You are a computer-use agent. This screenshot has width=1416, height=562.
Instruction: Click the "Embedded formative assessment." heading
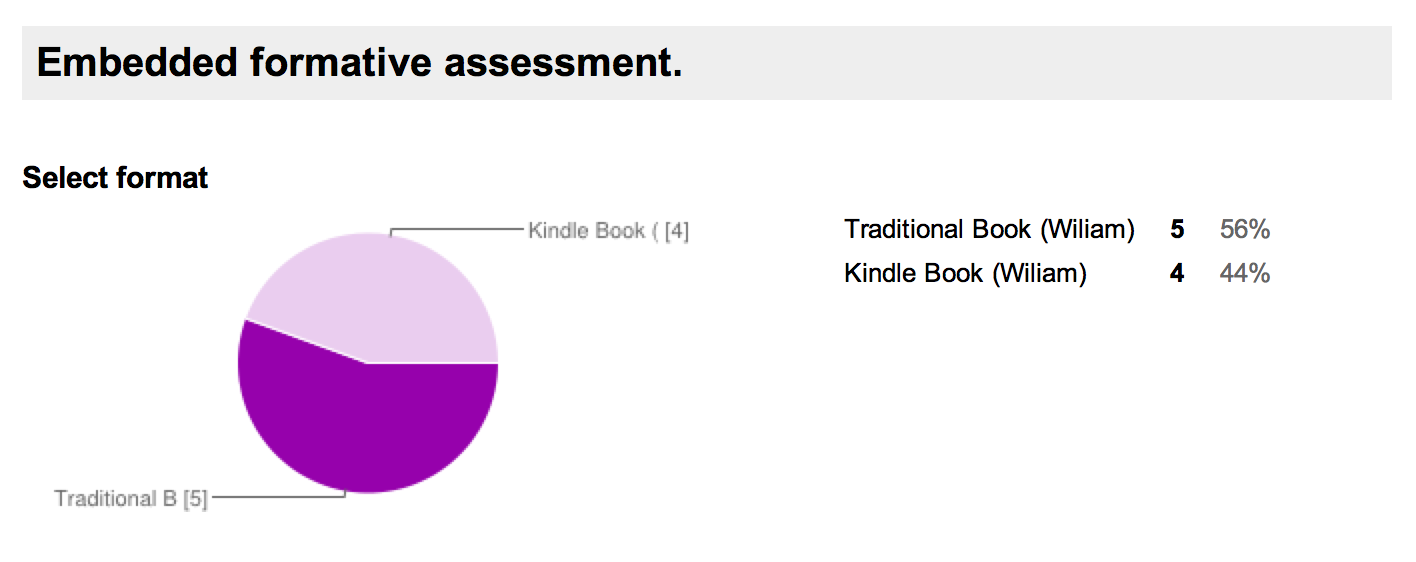pyautogui.click(x=359, y=63)
